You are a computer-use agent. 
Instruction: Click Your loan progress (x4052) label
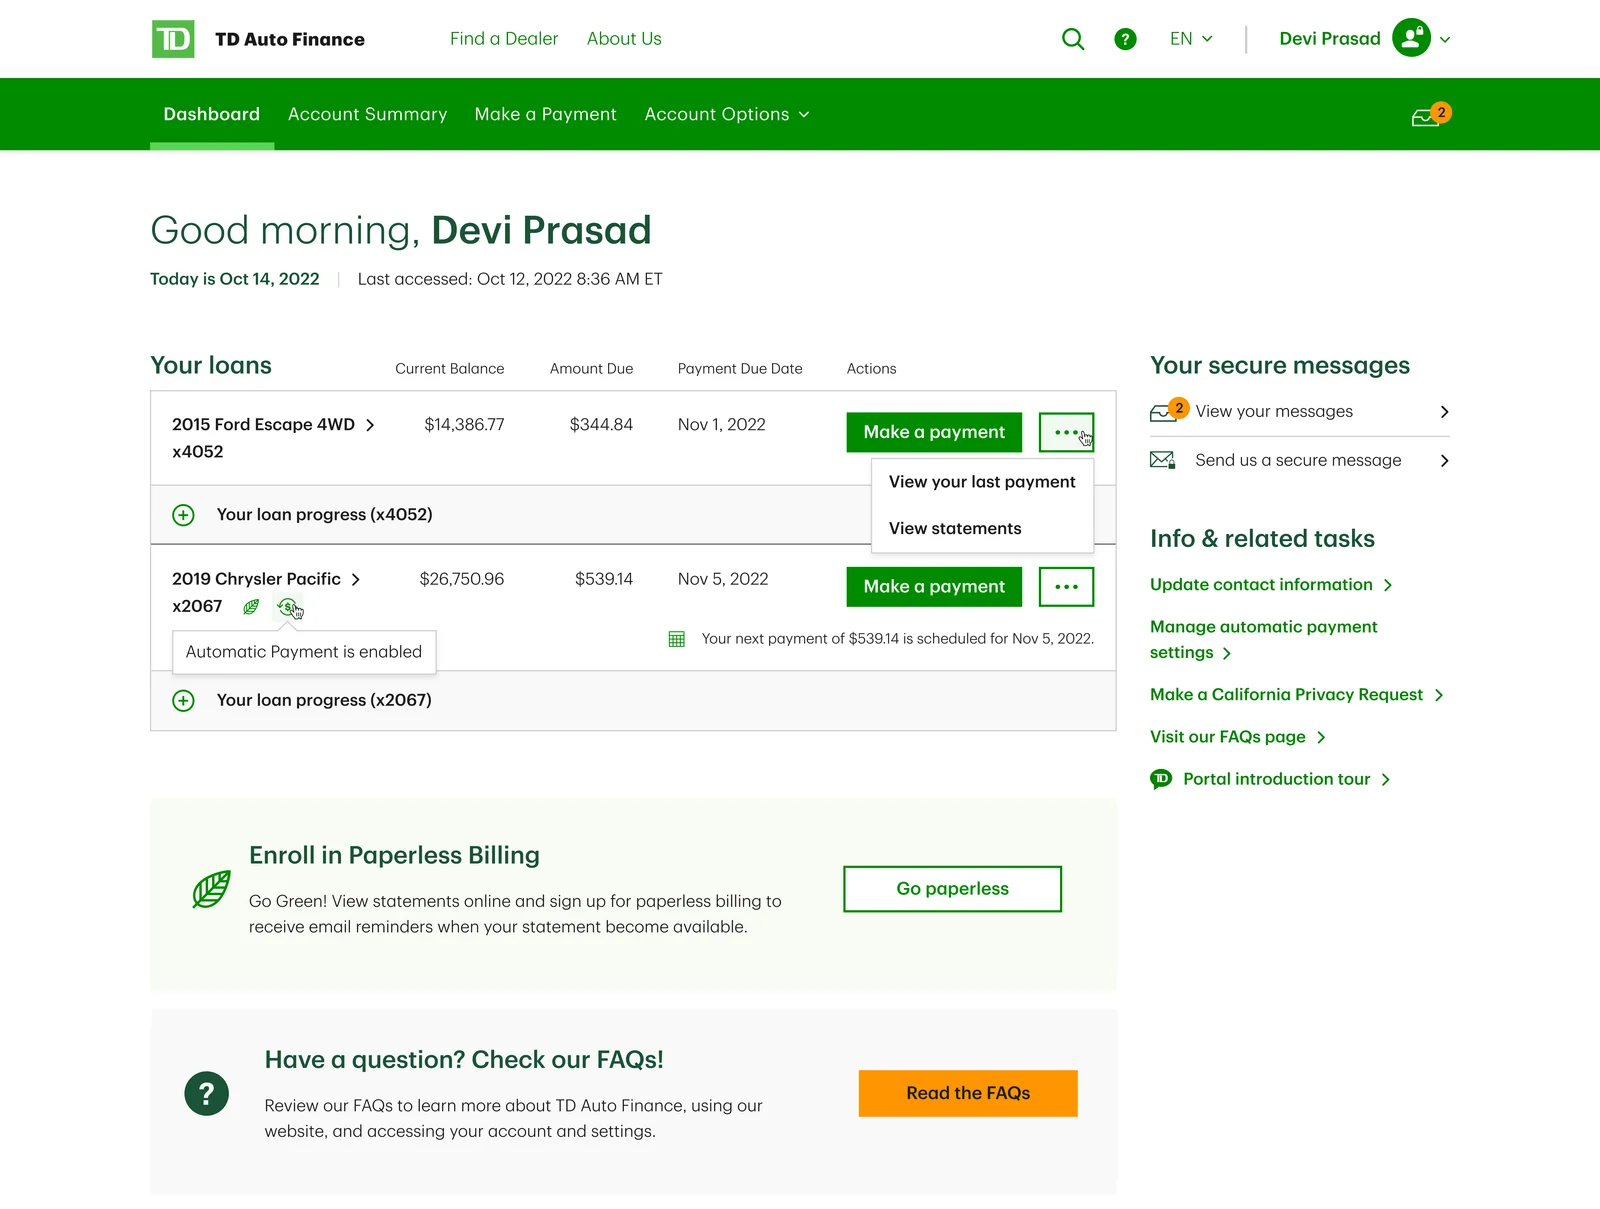pos(325,515)
